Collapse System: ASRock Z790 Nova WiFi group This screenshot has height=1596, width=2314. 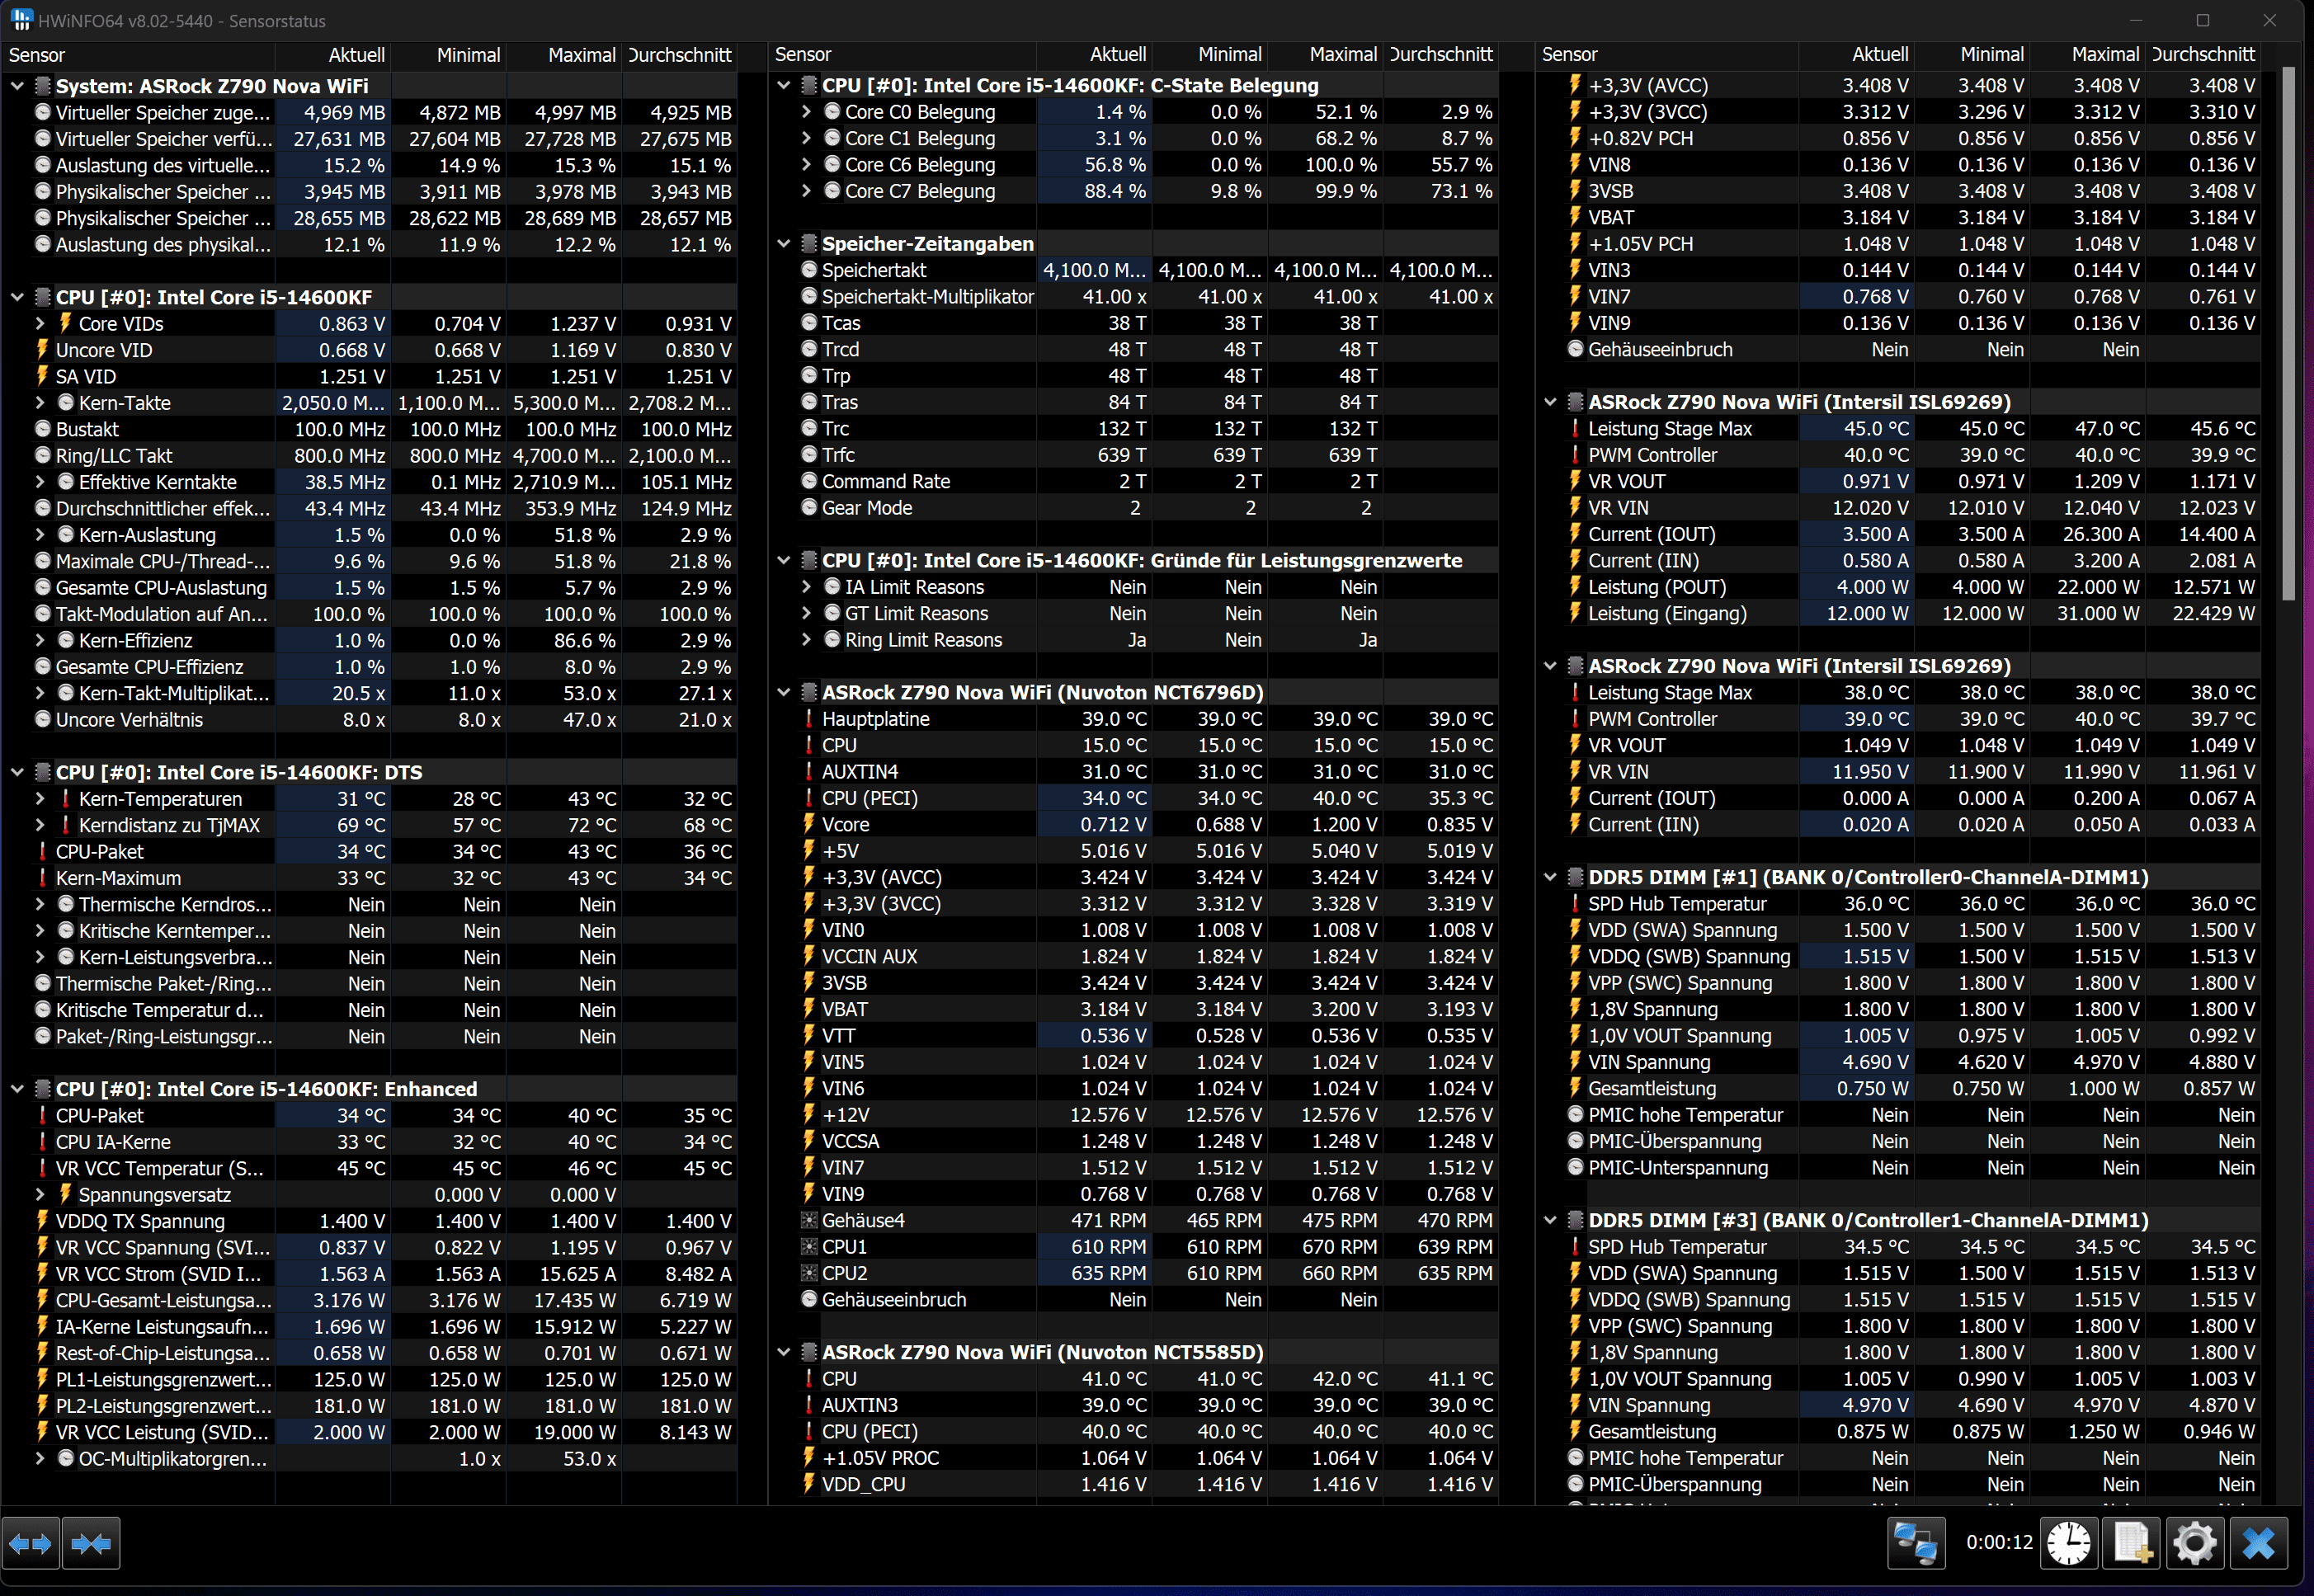(x=17, y=87)
